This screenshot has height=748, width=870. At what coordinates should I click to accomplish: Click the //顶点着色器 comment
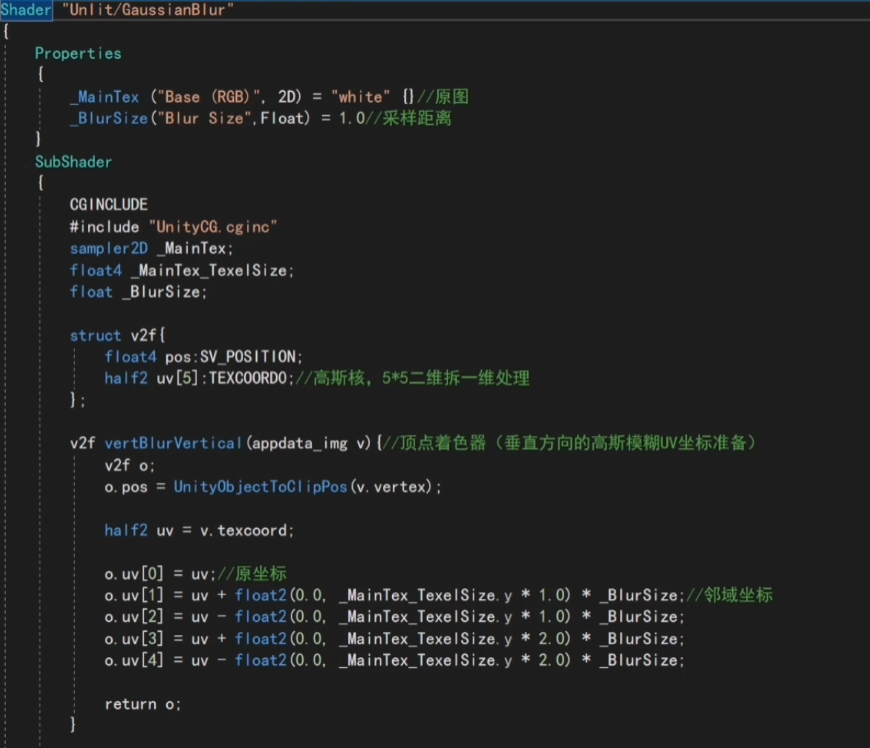[569, 443]
